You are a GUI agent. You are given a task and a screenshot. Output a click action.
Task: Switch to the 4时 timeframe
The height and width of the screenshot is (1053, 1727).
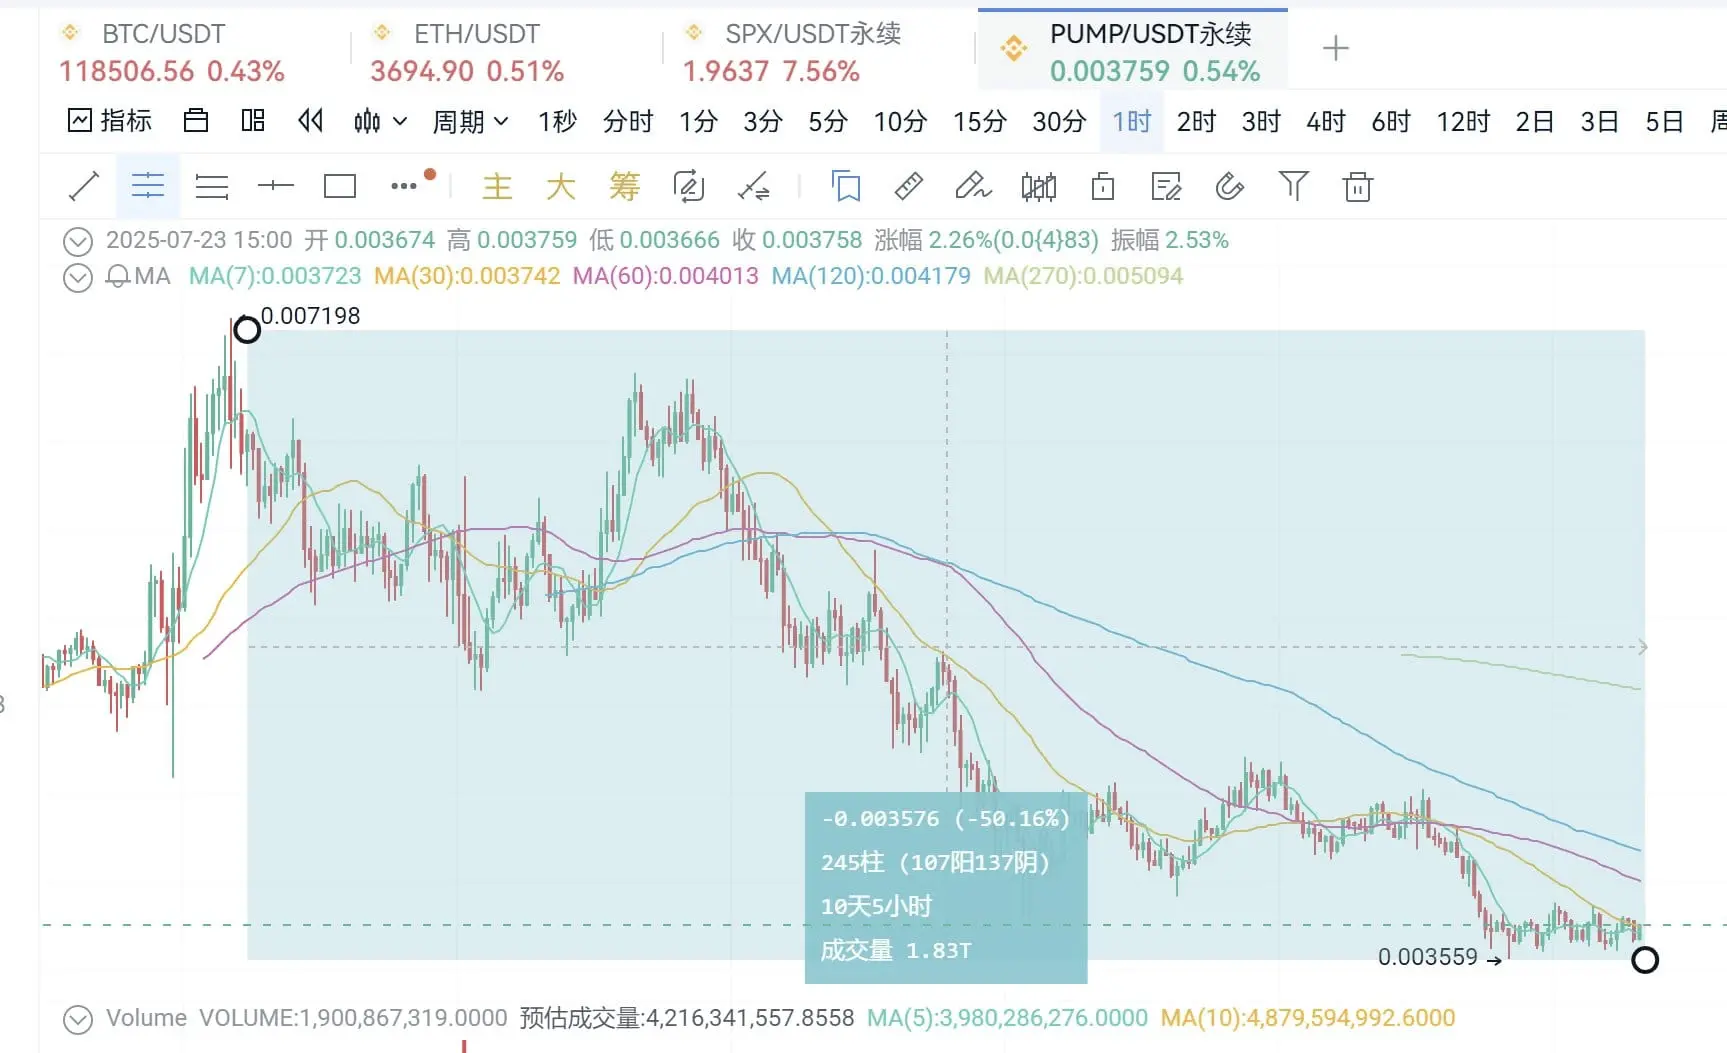tap(1326, 122)
